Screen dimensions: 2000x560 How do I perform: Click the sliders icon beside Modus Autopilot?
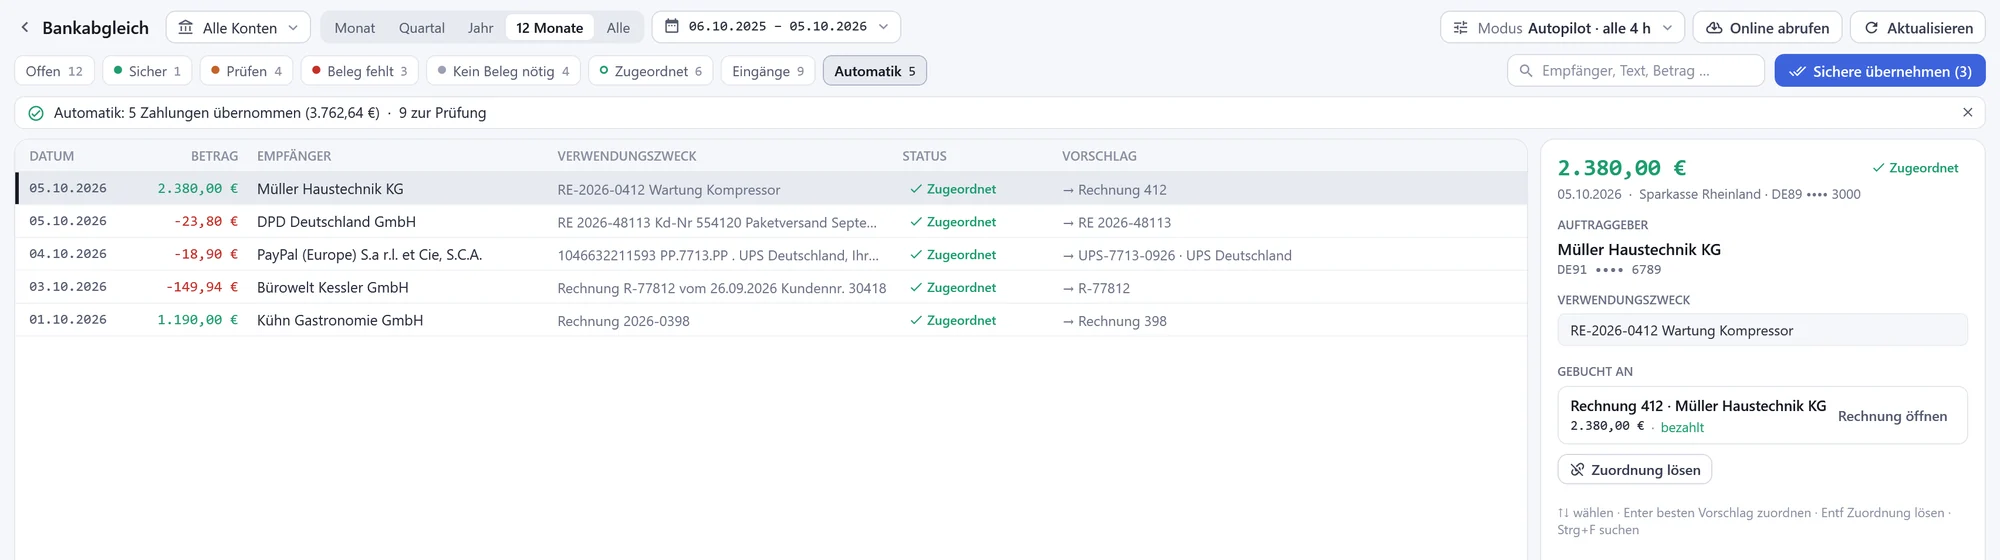tap(1461, 28)
